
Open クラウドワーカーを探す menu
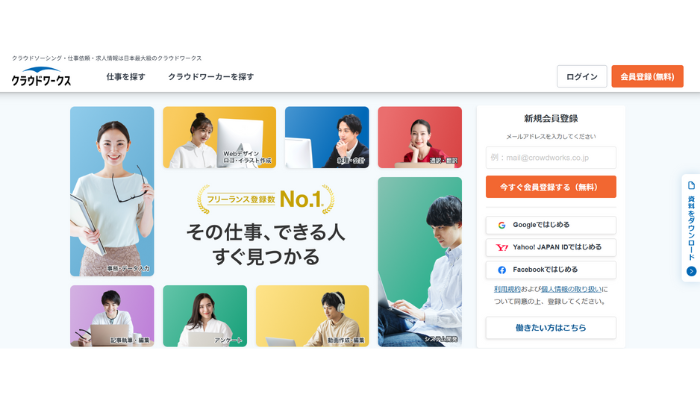[x=211, y=77]
